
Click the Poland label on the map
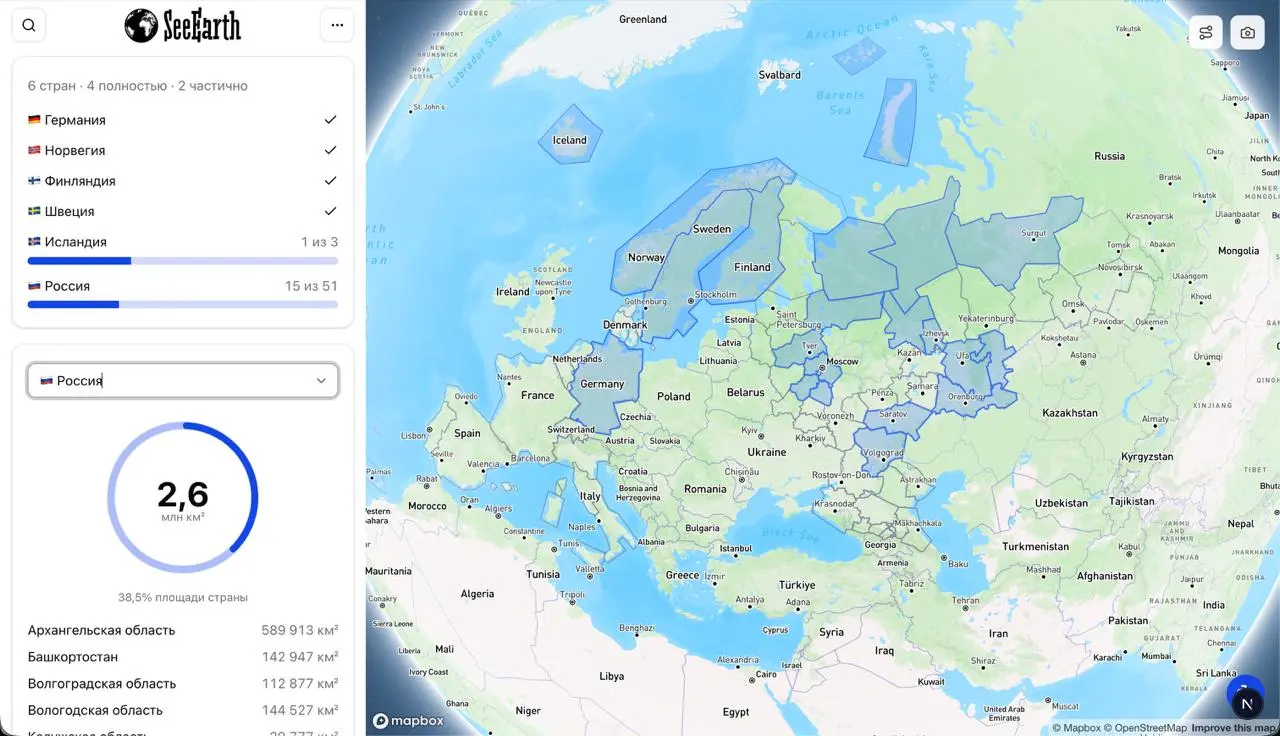click(674, 396)
